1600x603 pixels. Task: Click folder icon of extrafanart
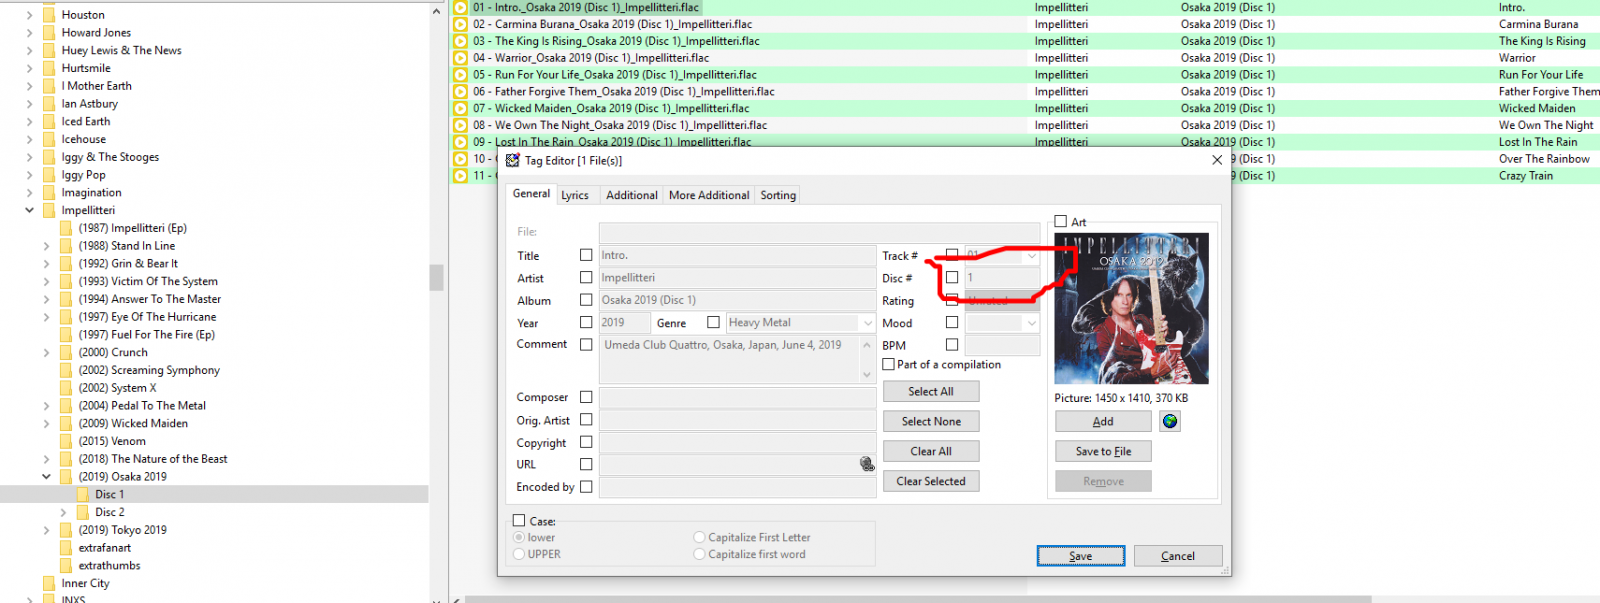(66, 548)
